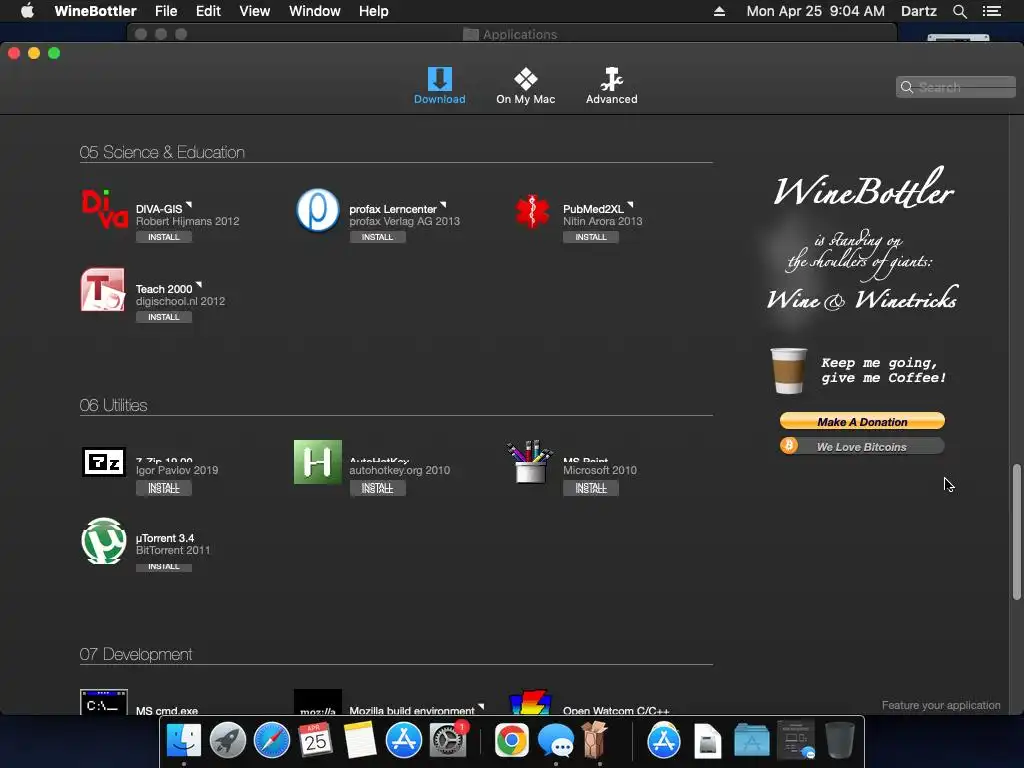The height and width of the screenshot is (768, 1024).
Task: Click the PubMed2XL red star icon
Action: coord(532,211)
